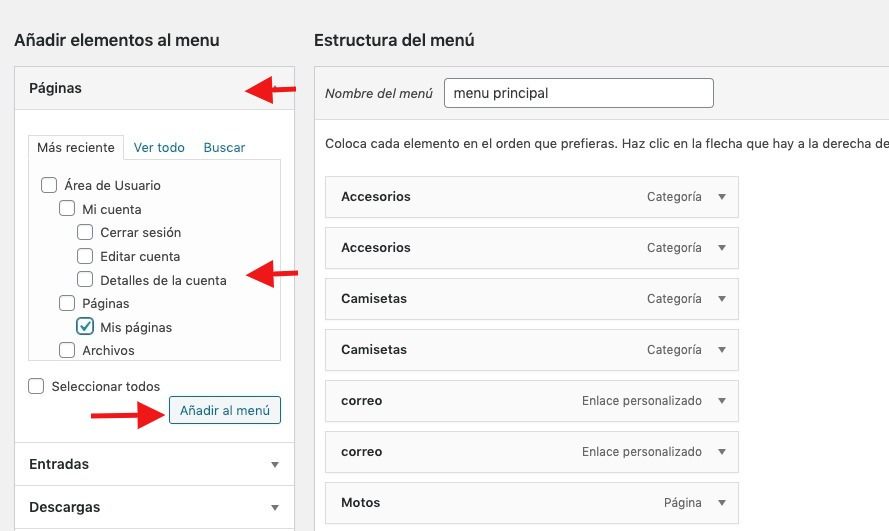Collapse the Páginas panel header
Screen dimensions: 889x531
(x=154, y=88)
